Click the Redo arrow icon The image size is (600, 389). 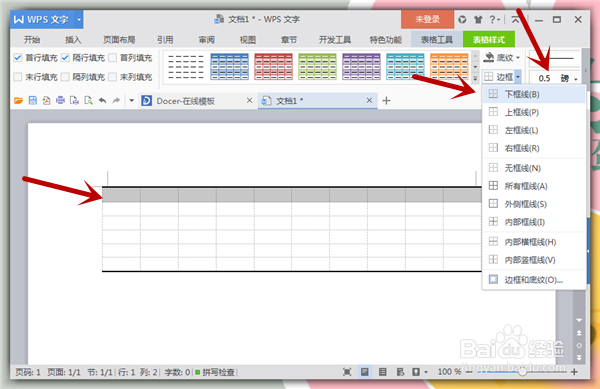116,101
